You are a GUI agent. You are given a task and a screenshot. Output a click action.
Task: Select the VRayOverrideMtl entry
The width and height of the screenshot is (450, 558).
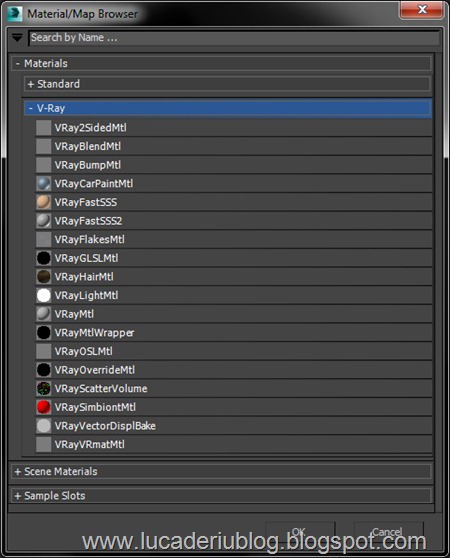click(234, 370)
